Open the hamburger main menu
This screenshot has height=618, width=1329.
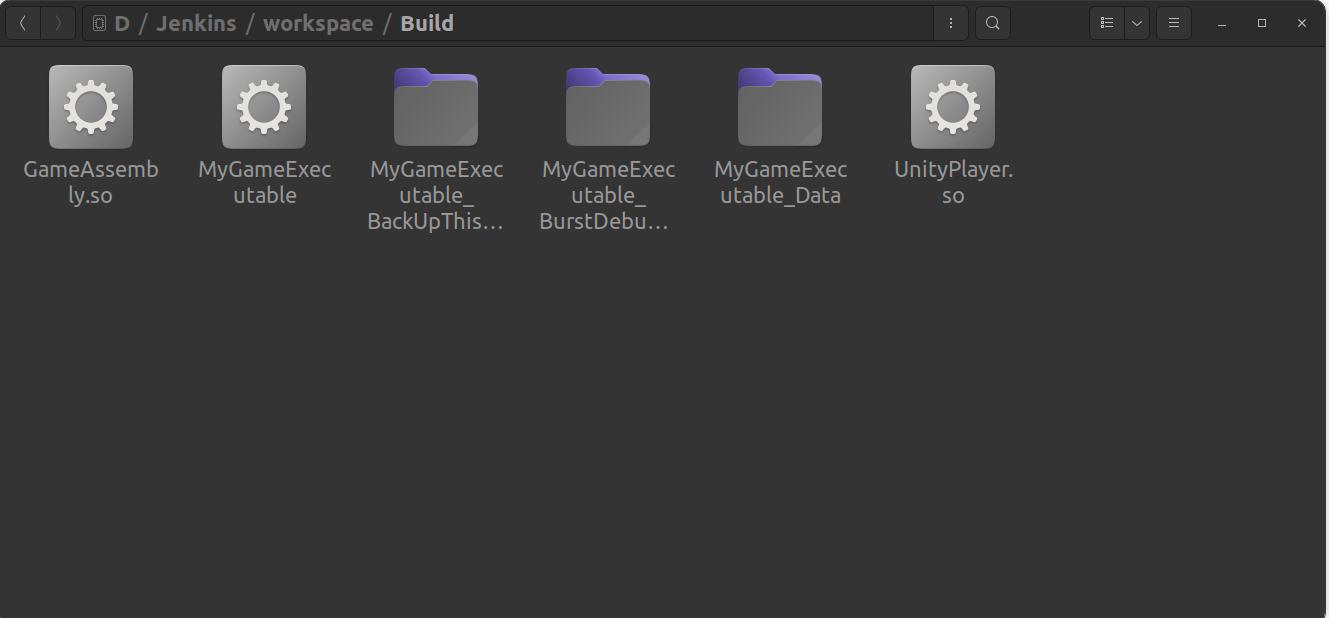click(1174, 23)
